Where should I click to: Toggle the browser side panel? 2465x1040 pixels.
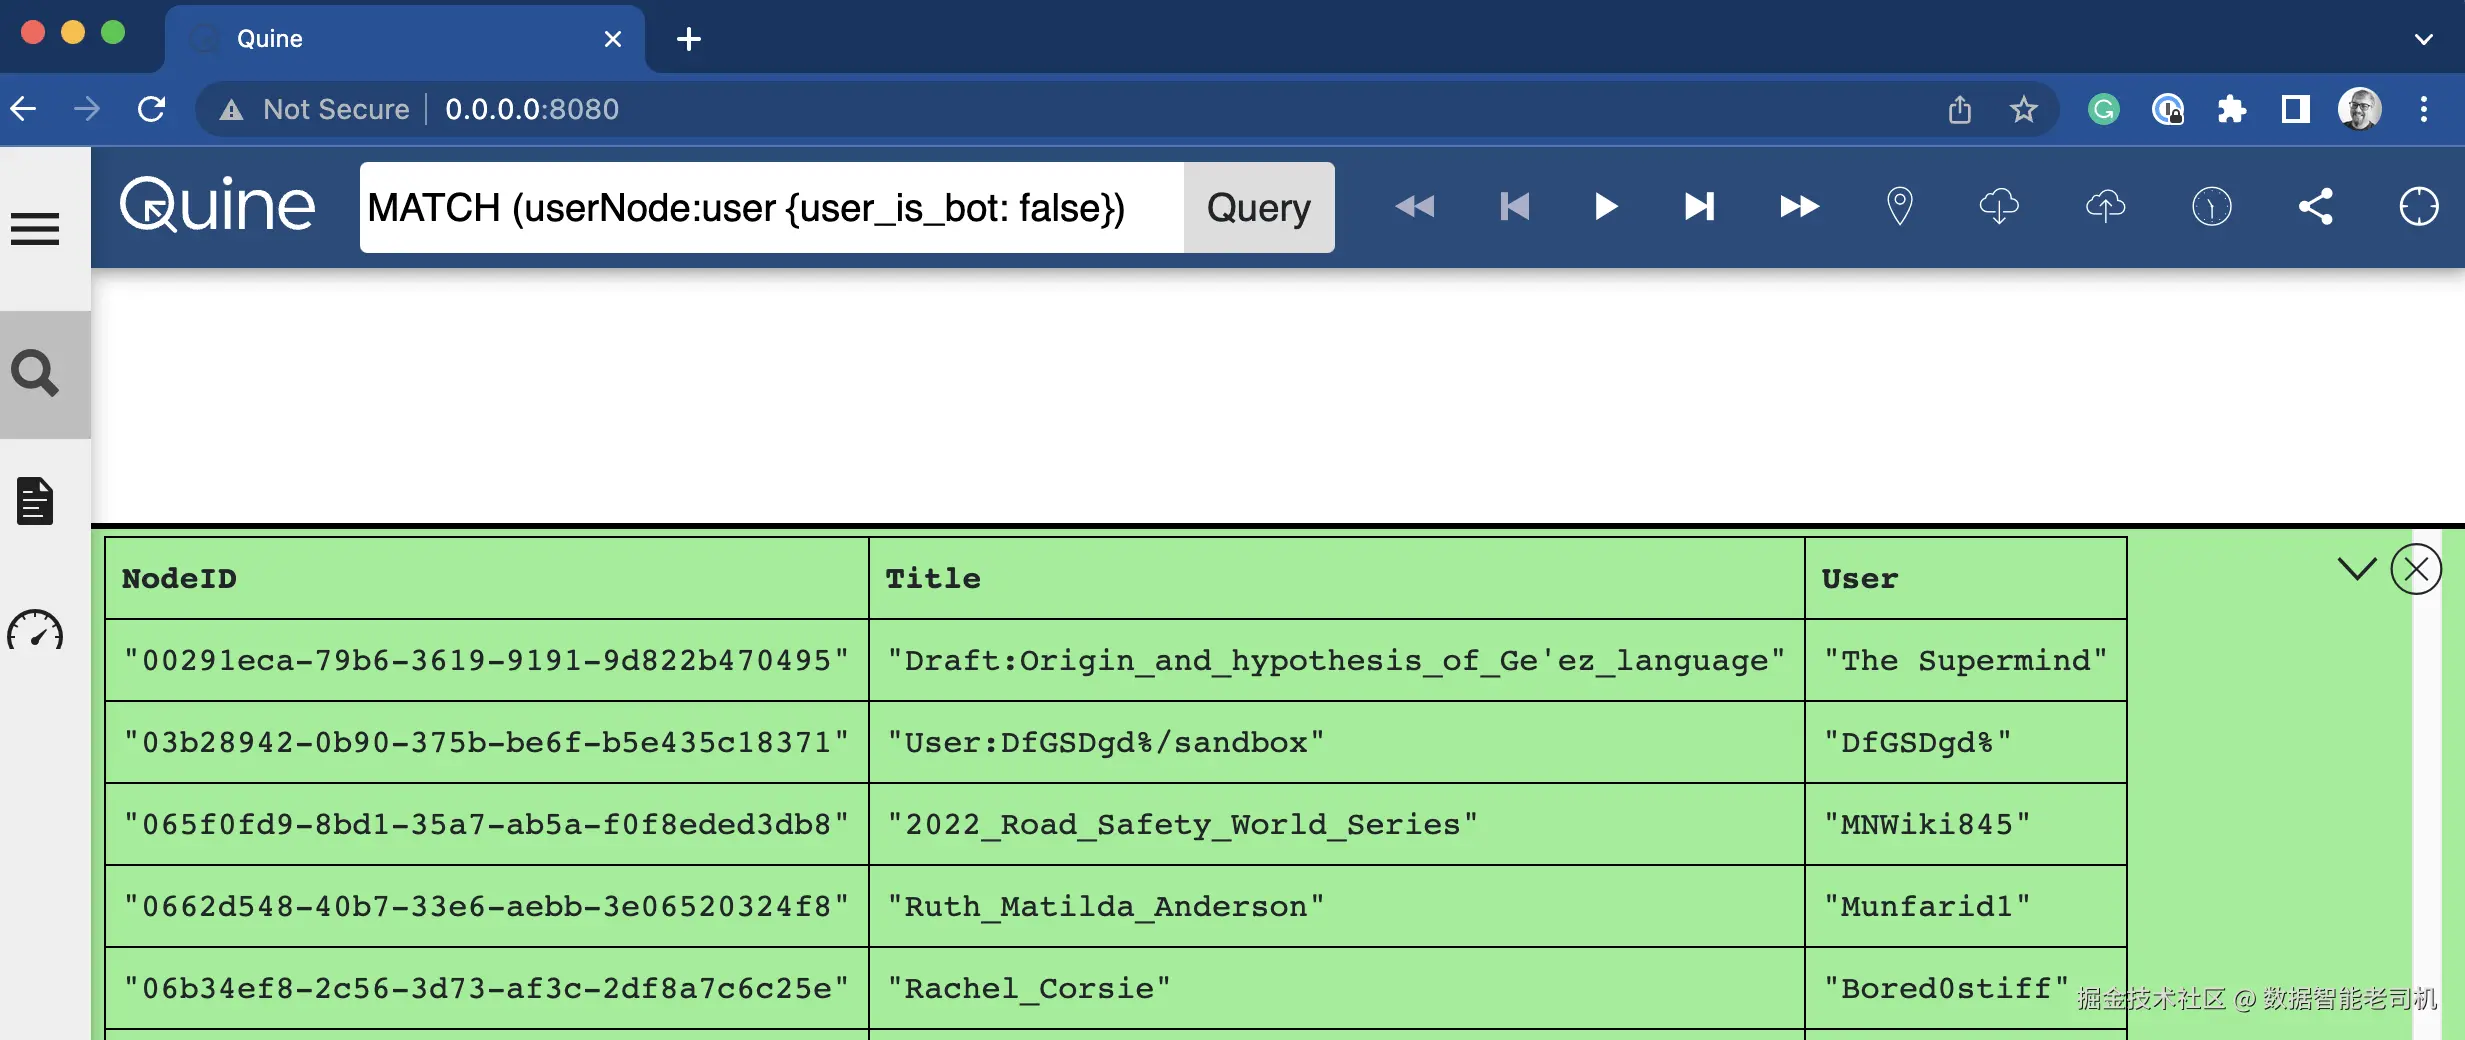[x=2295, y=109]
